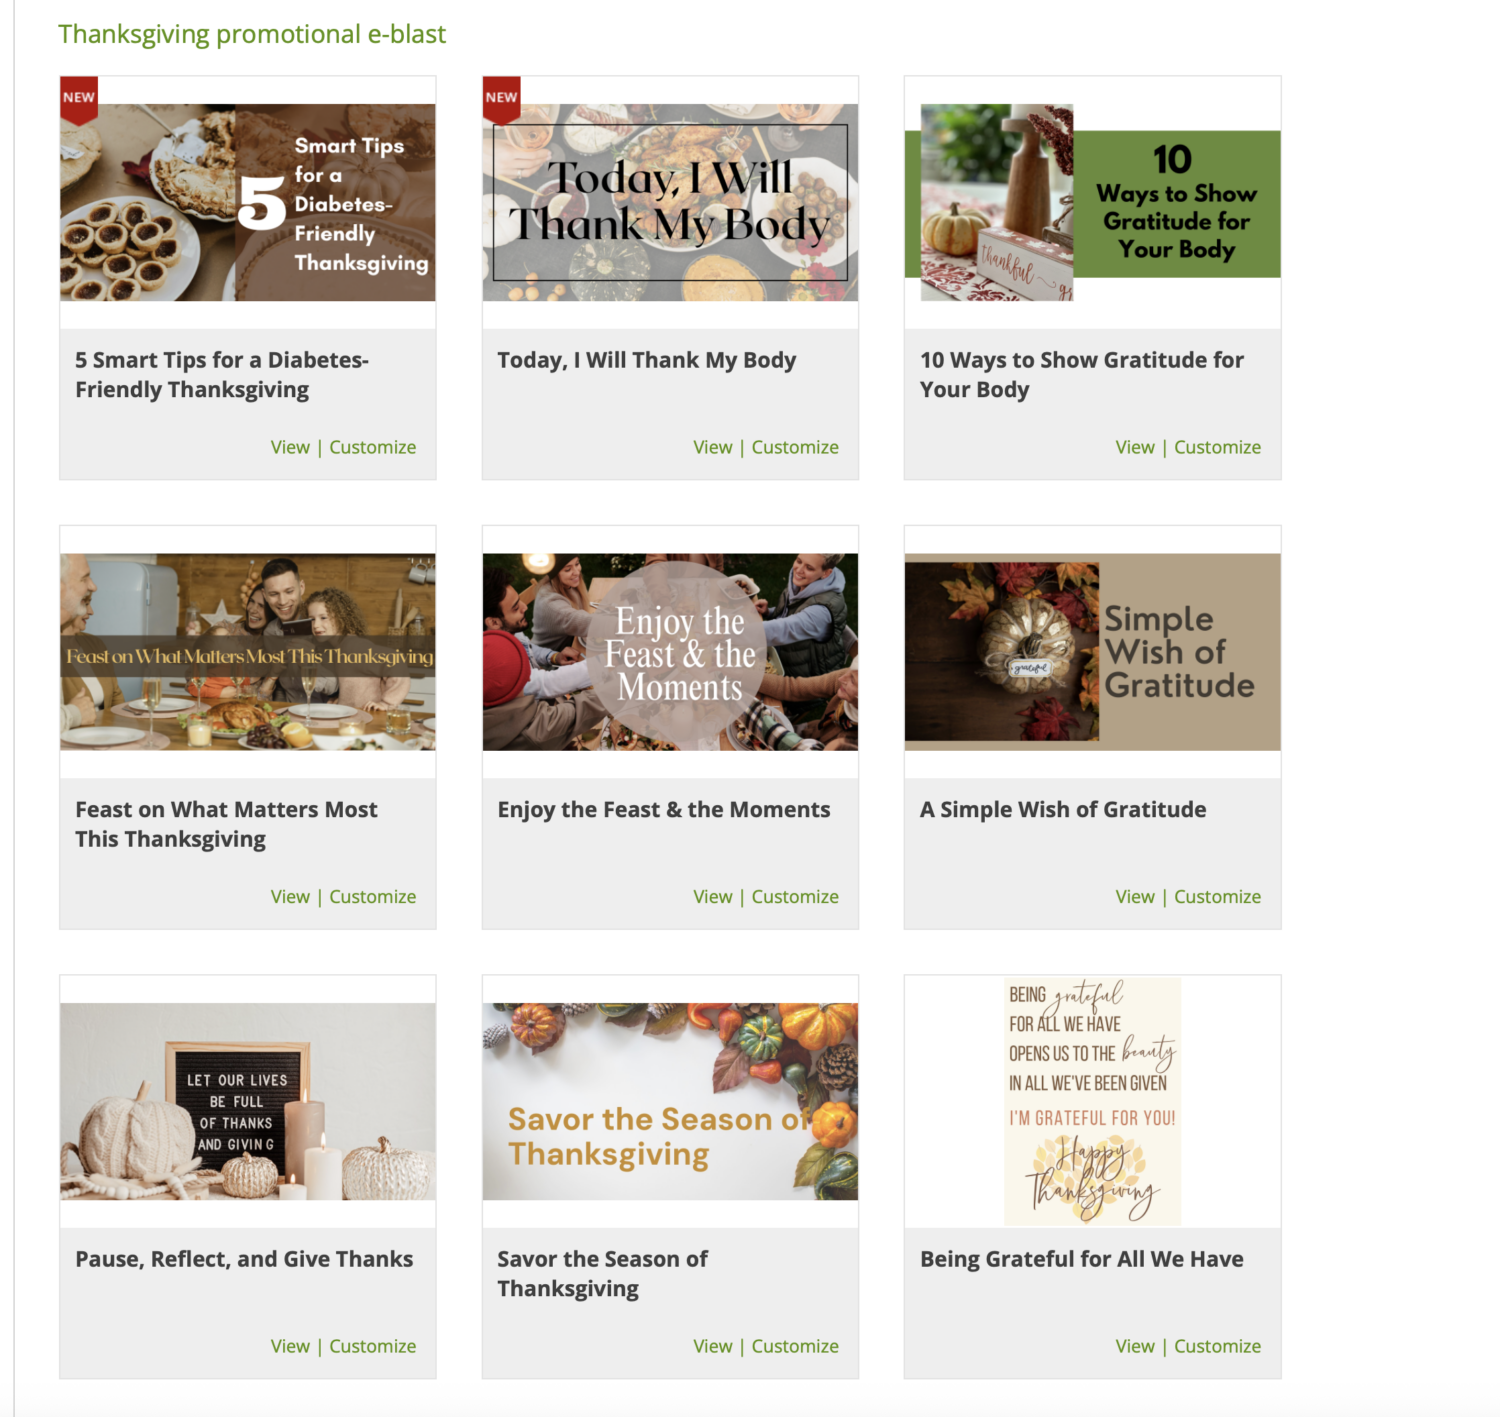Viewport: 1500px width, 1417px height.
Task: View the Savor the Season of Thanksgiving template
Action: tap(713, 1346)
